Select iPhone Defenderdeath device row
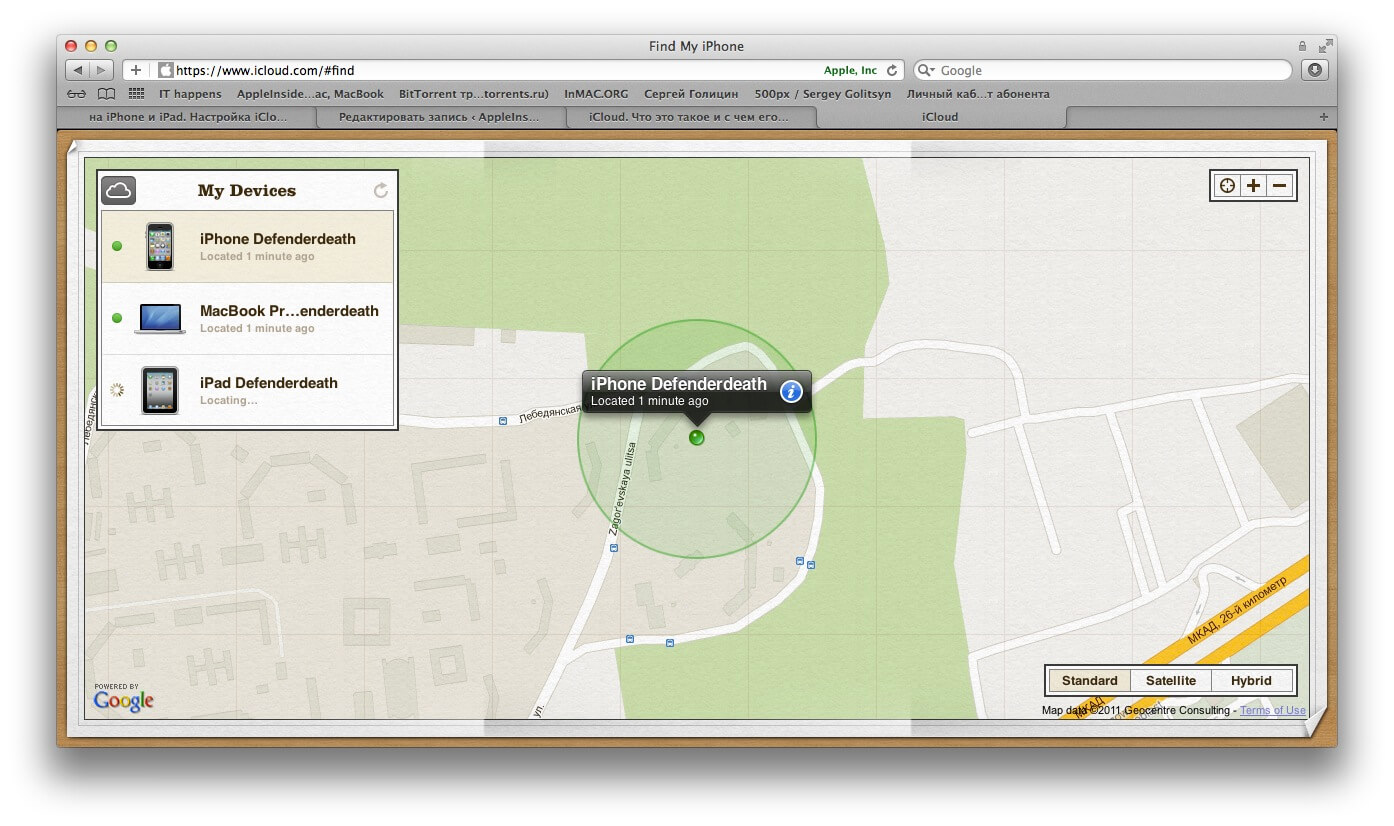Viewport: 1394px width, 826px height. tap(247, 247)
